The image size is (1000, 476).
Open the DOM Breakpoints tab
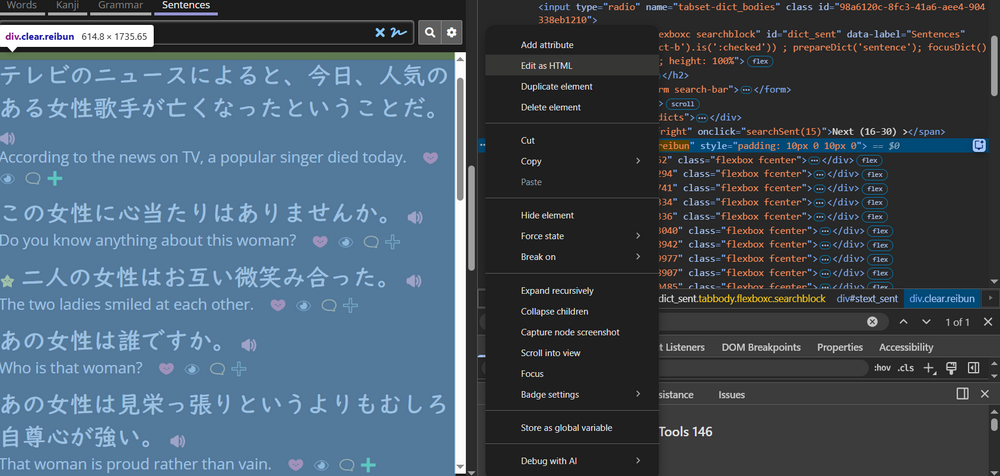pos(761,347)
